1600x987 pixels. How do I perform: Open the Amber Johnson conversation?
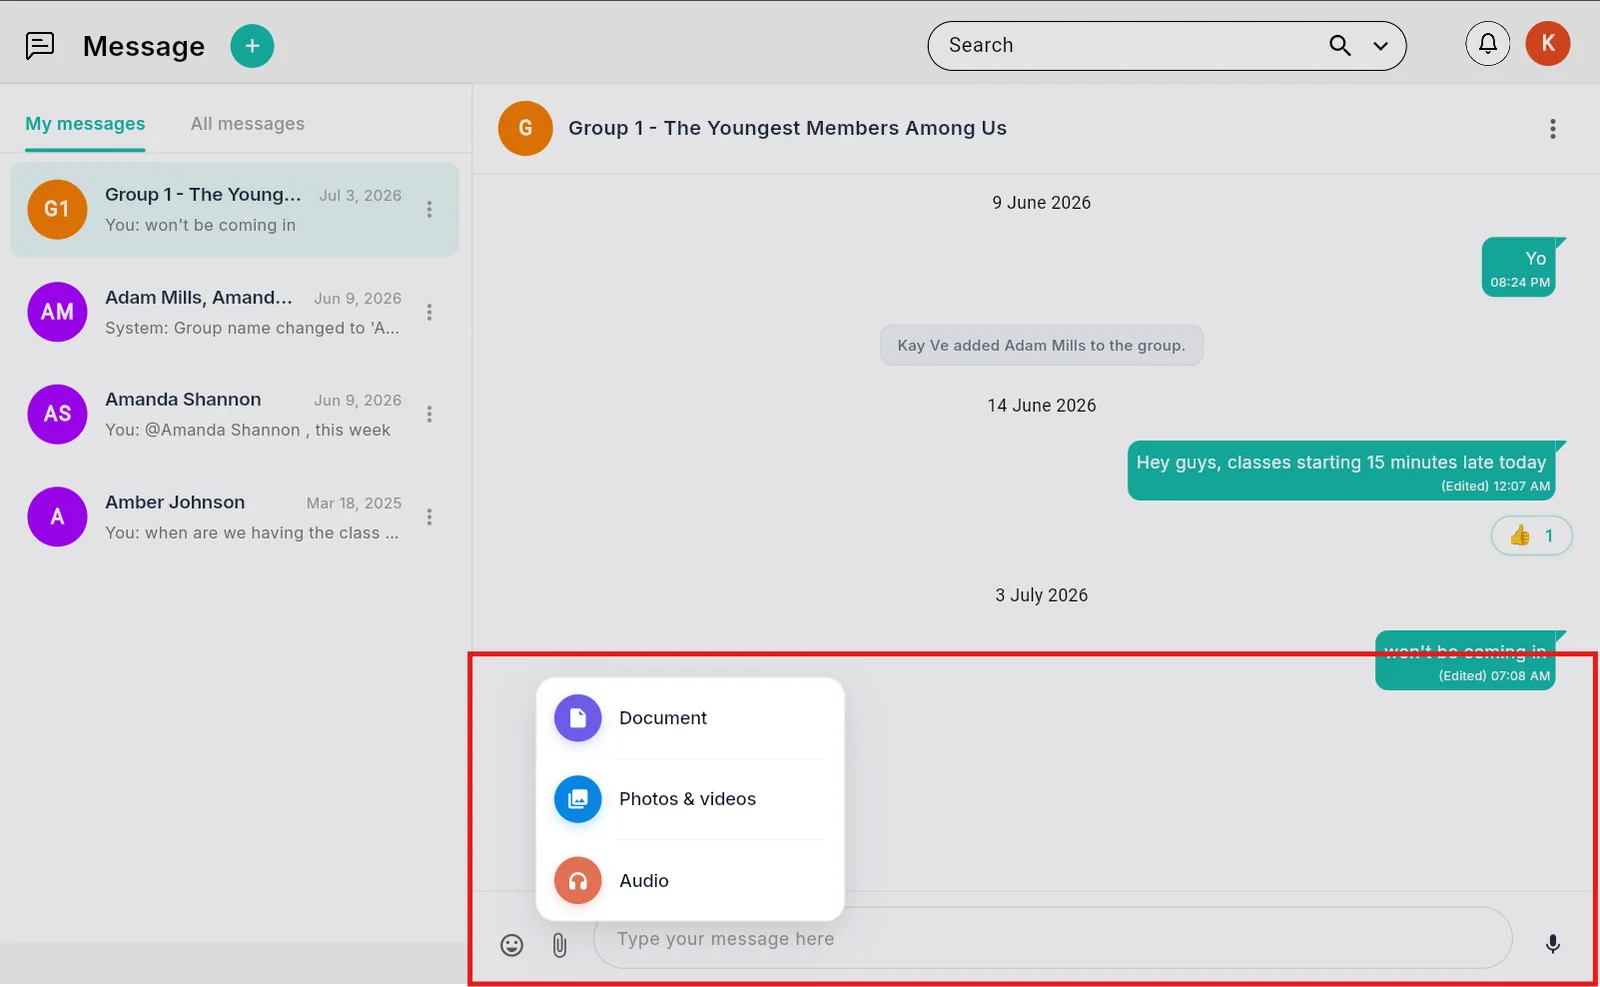tap(234, 517)
